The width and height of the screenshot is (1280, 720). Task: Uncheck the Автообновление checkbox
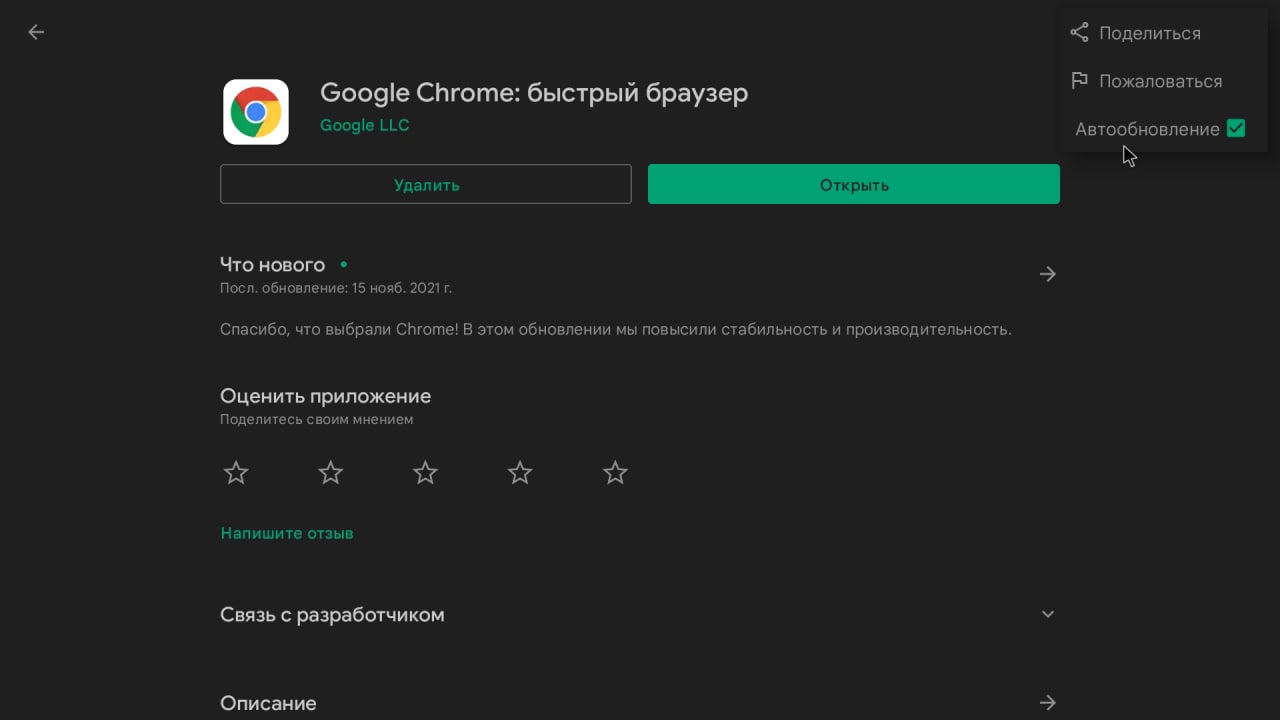click(1236, 128)
